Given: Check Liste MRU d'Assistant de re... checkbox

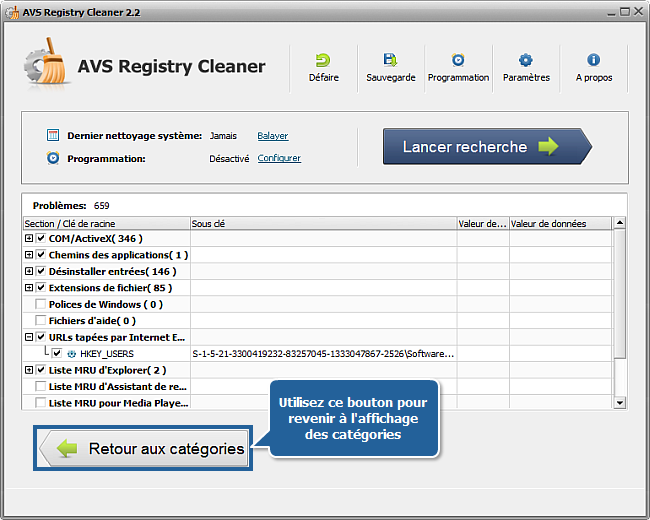Looking at the screenshot, I should coord(41,386).
